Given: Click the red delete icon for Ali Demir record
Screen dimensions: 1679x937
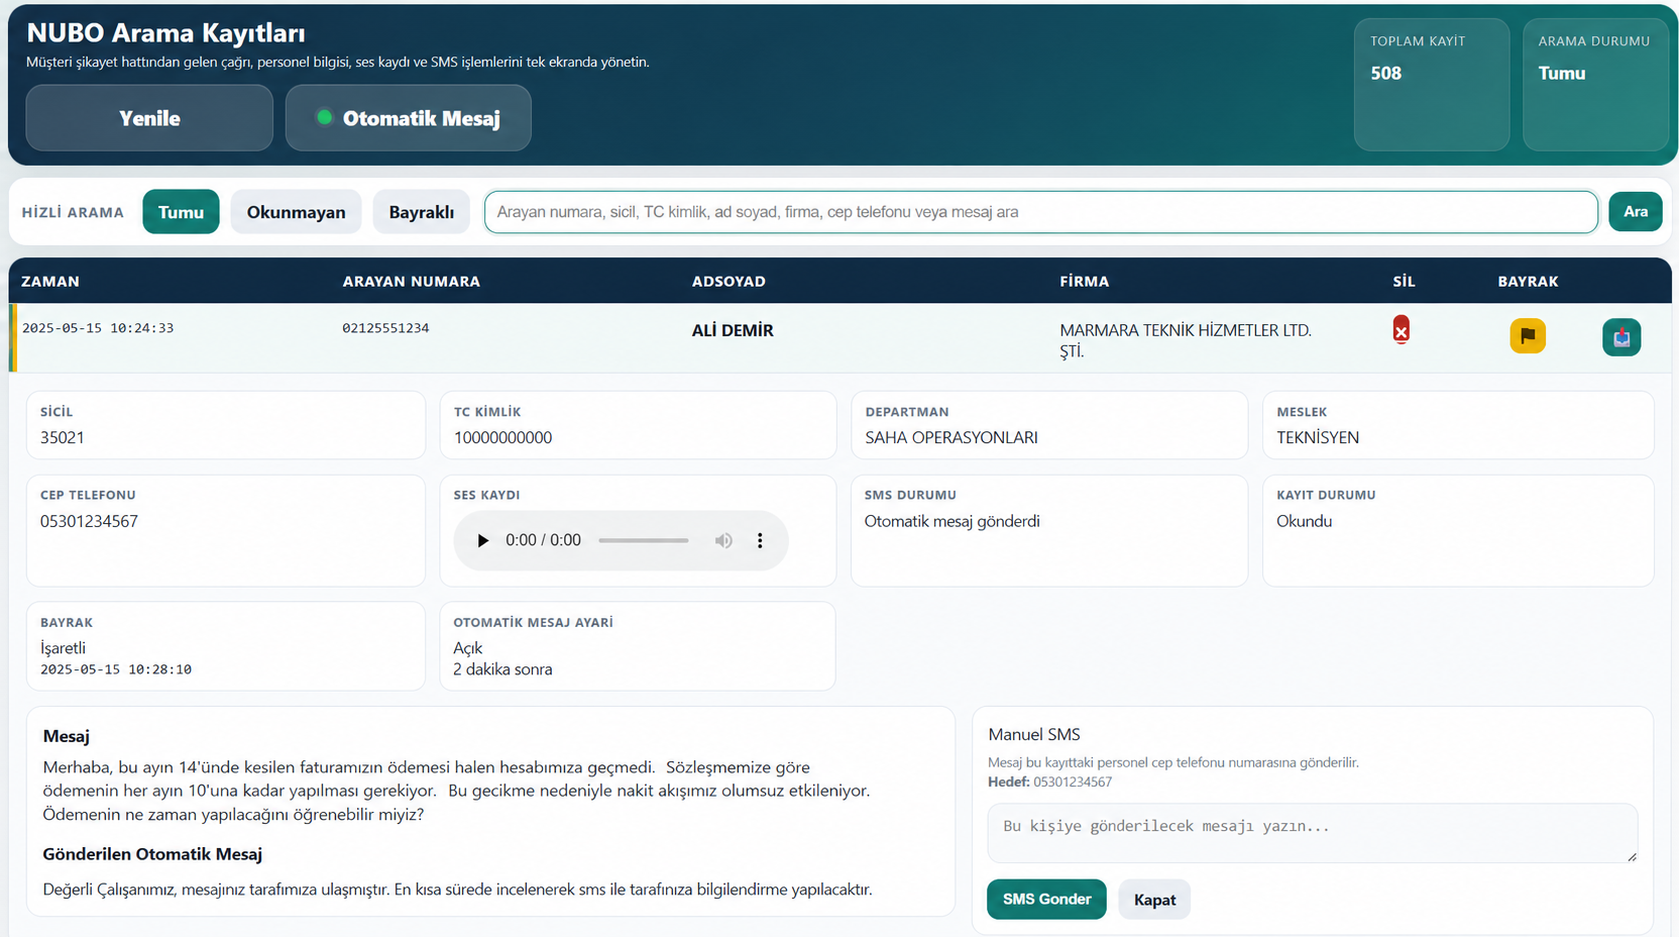Looking at the screenshot, I should [x=1401, y=330].
